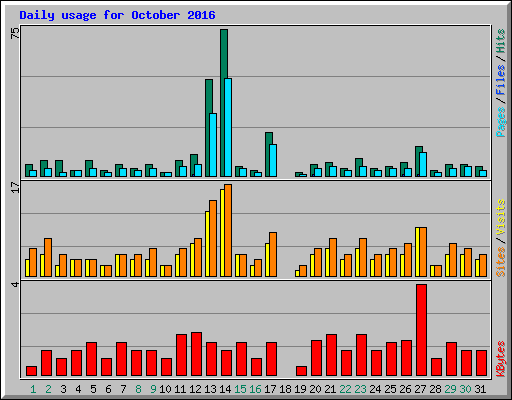Click the cyan Files bar for day 14
The width and height of the screenshot is (512, 400).
228,127
